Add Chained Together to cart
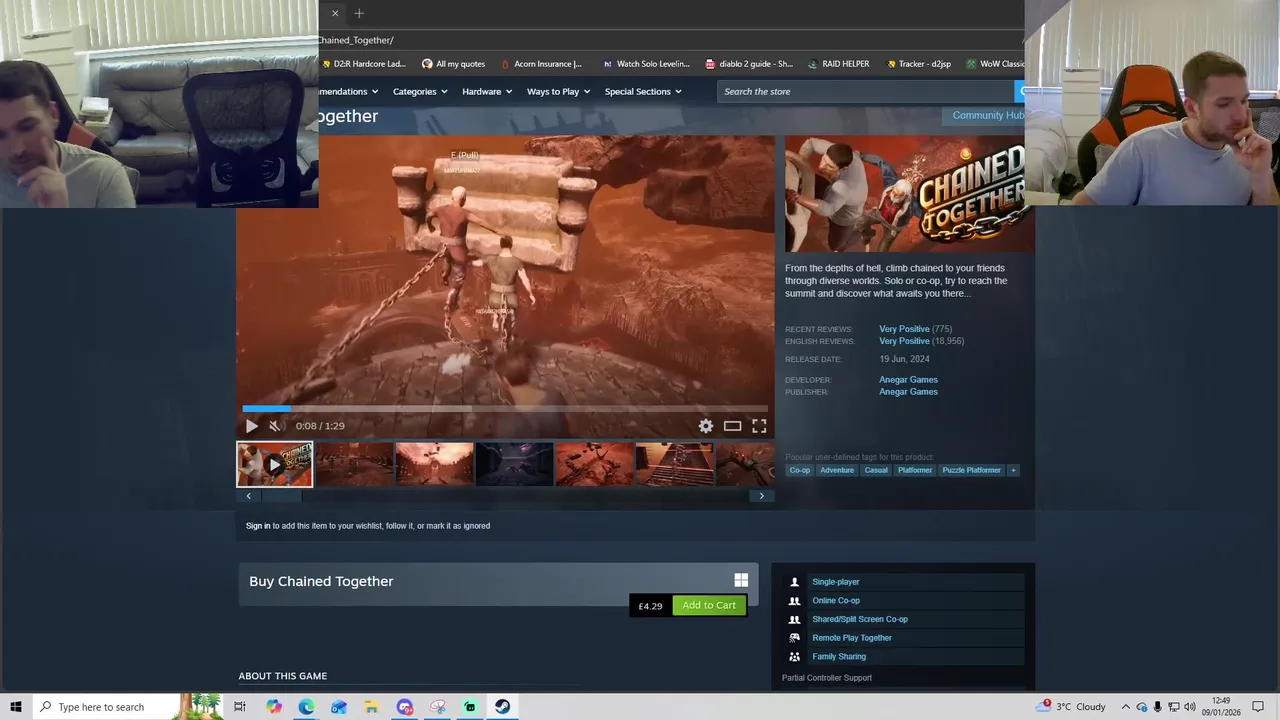 tap(709, 605)
